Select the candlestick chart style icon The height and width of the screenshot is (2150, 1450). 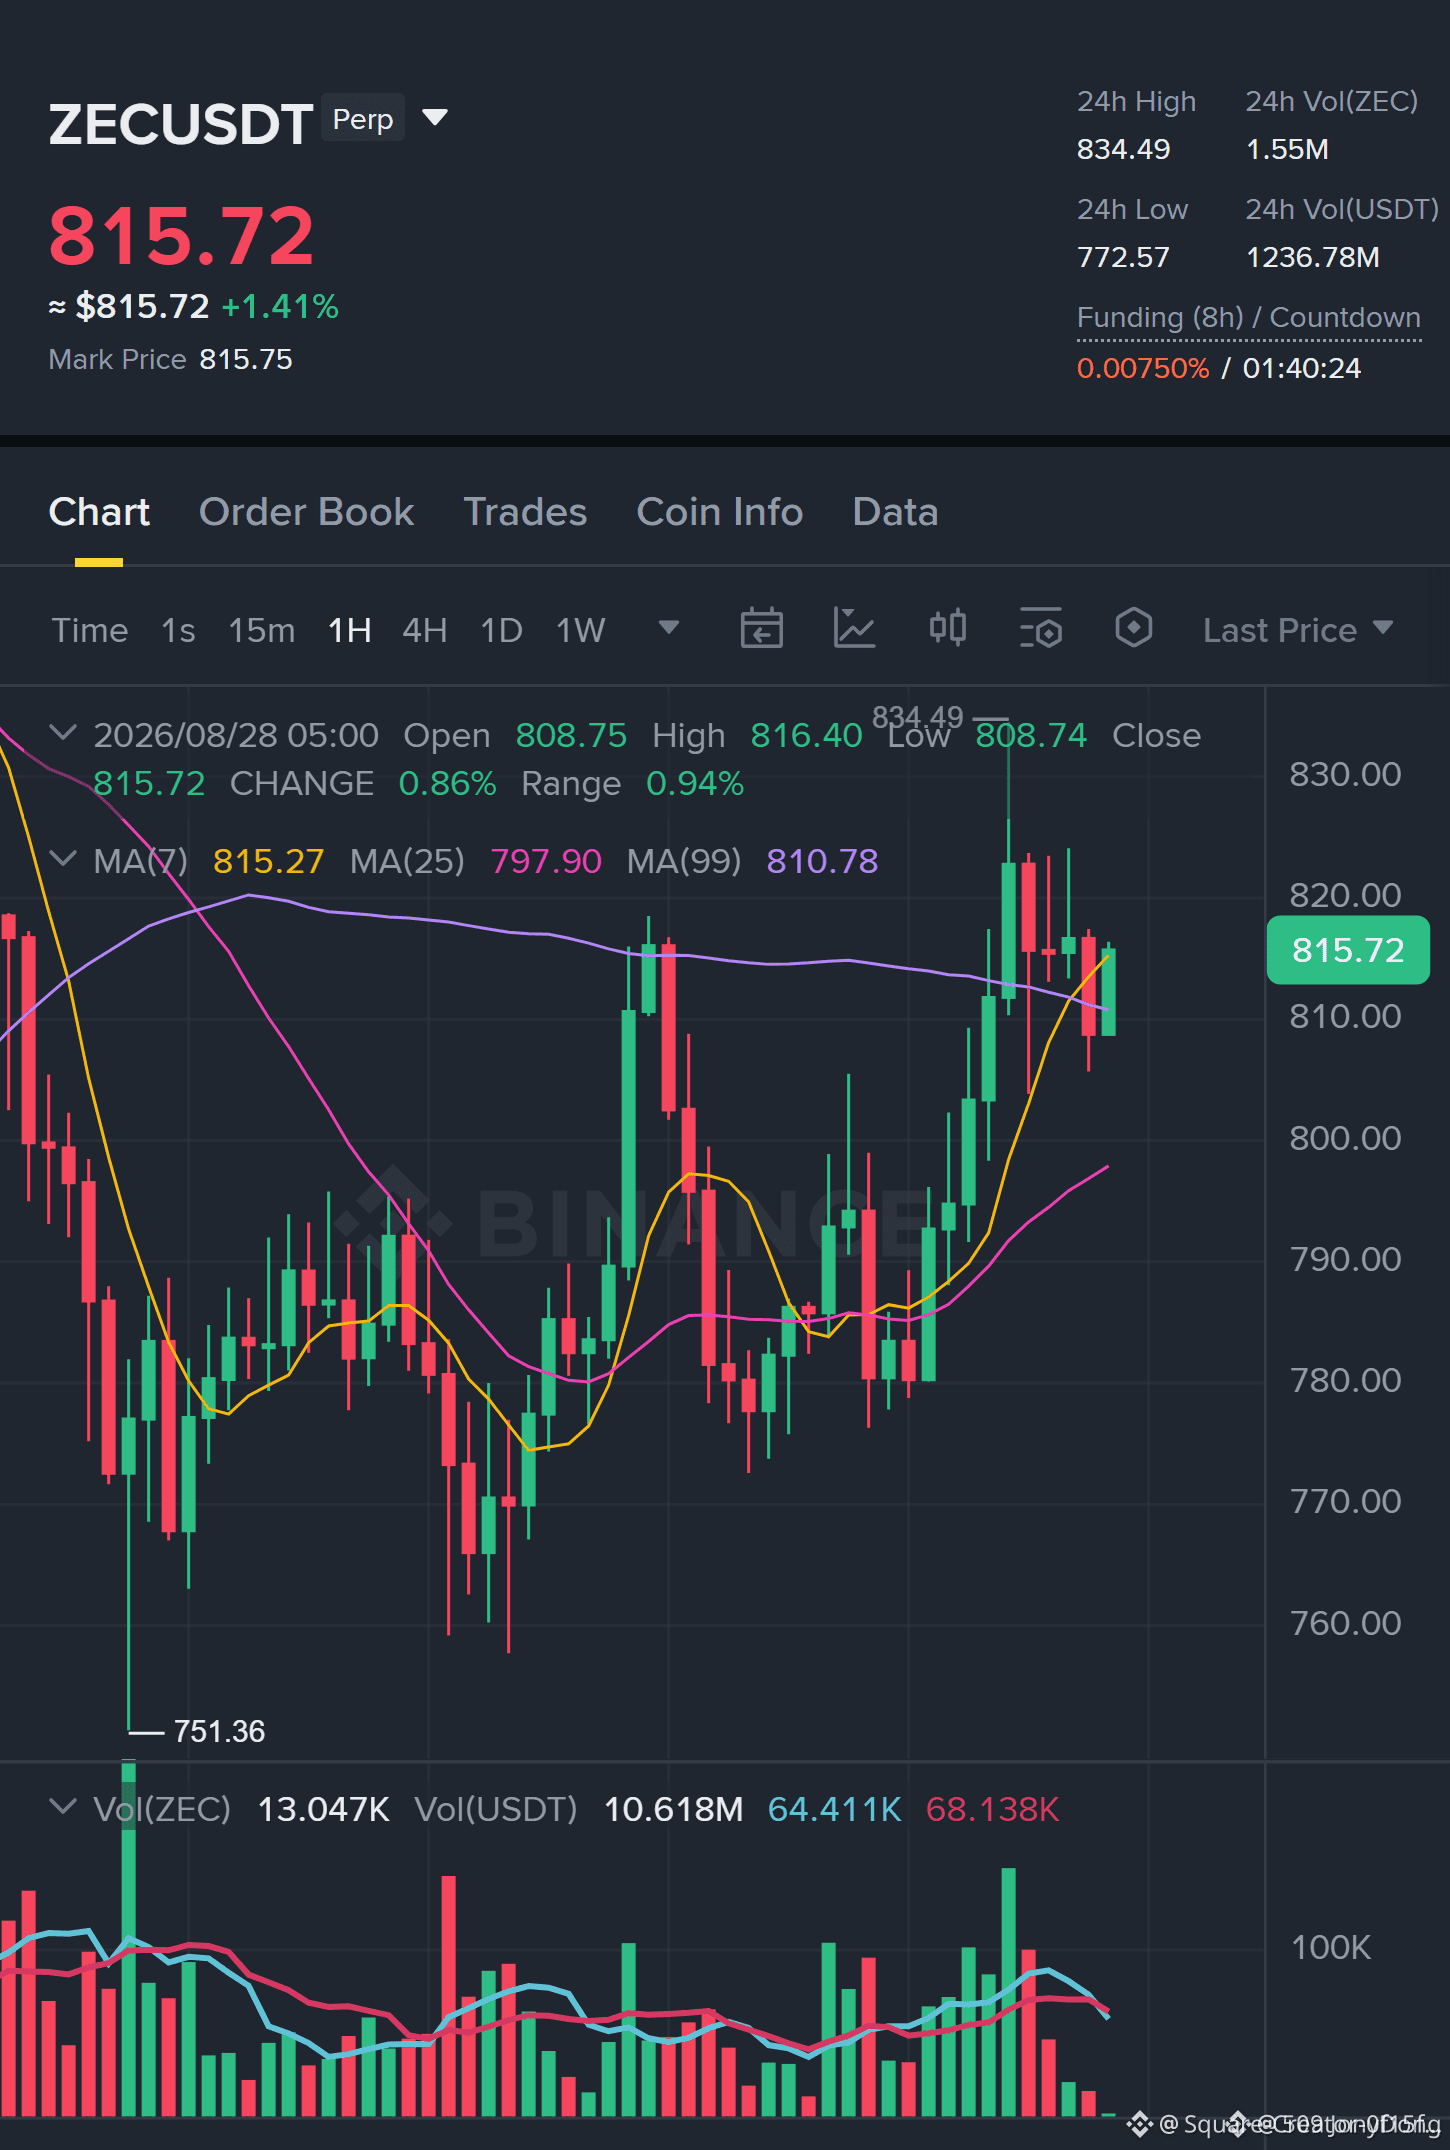click(948, 629)
